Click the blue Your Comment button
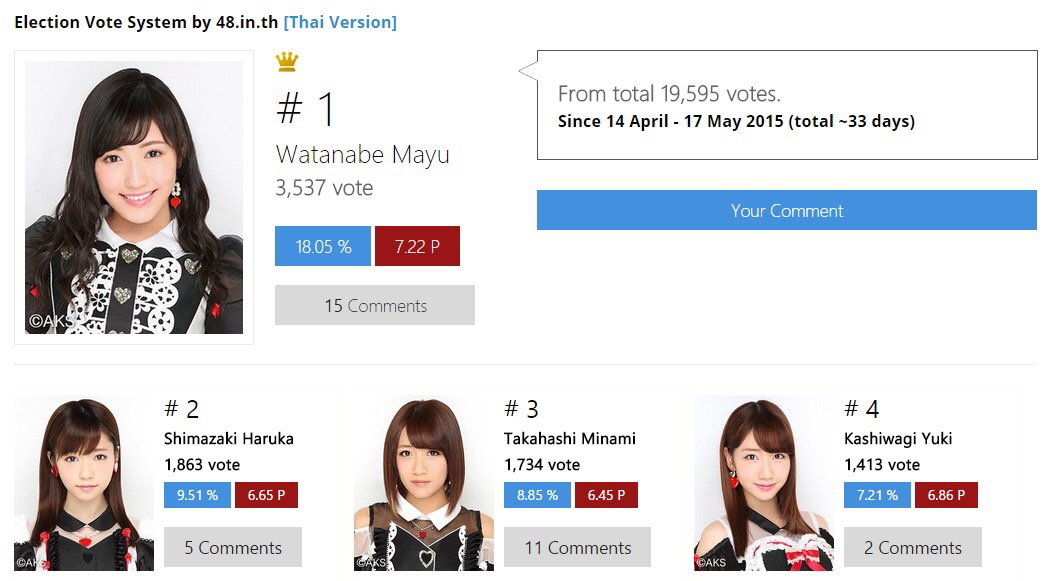The width and height of the screenshot is (1044, 581). [786, 210]
